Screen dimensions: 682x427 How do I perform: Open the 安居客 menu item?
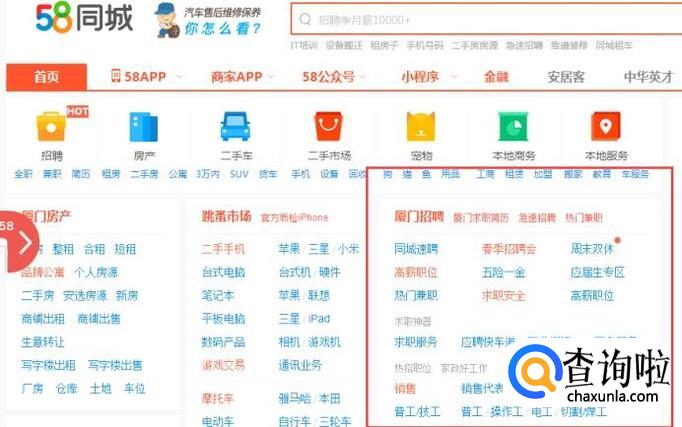click(565, 77)
